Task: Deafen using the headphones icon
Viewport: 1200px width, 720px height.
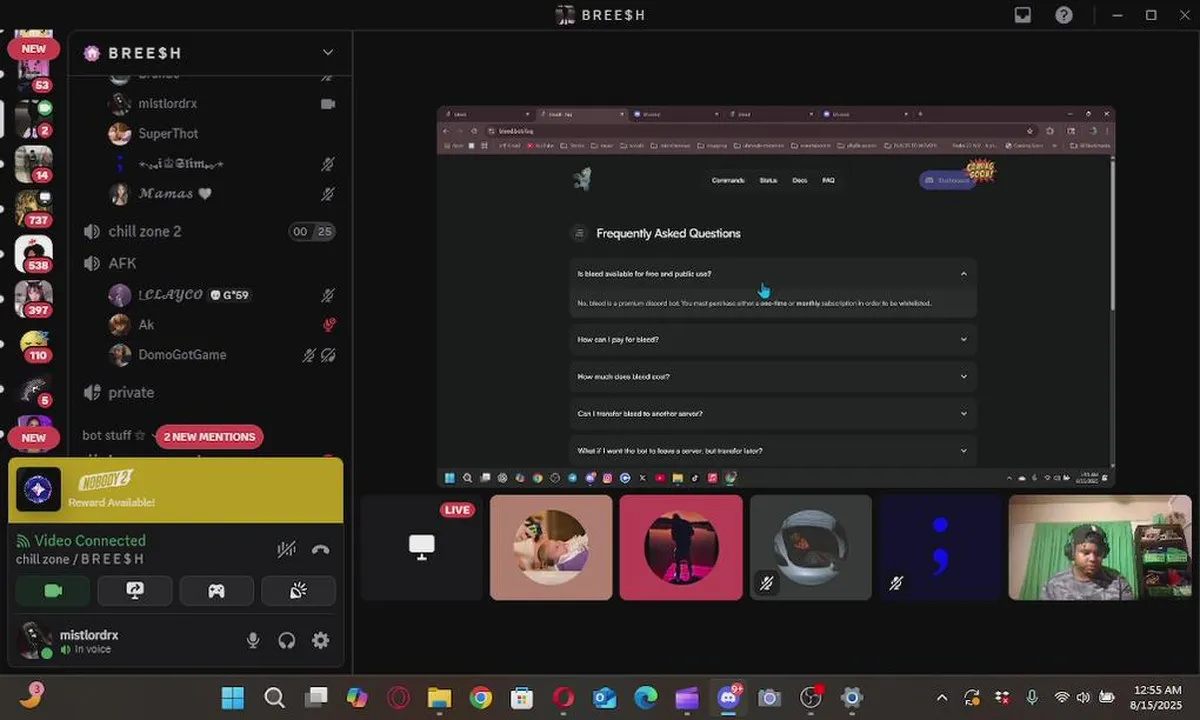Action: coord(287,640)
